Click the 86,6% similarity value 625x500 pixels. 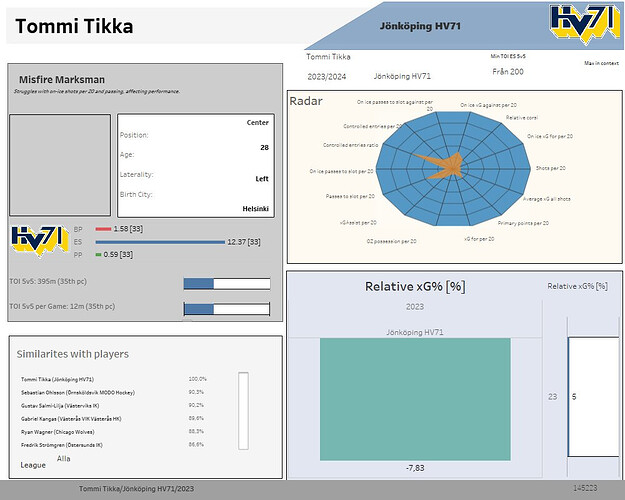196,444
